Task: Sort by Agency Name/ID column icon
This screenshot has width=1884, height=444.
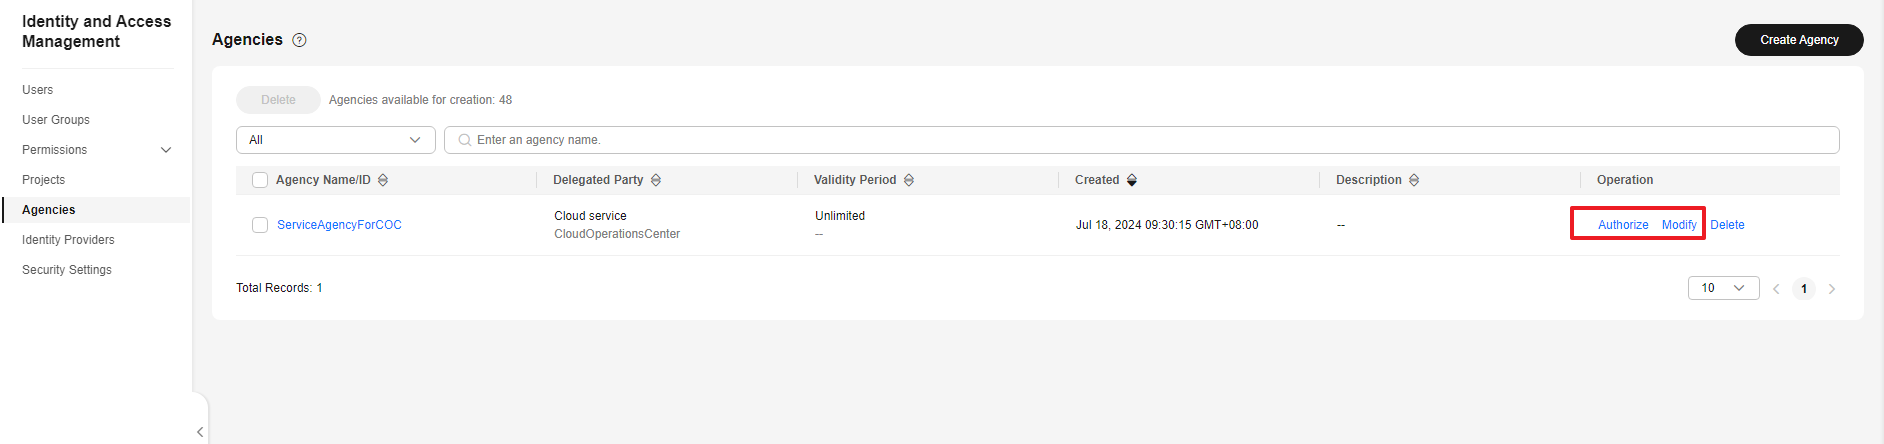Action: (383, 180)
